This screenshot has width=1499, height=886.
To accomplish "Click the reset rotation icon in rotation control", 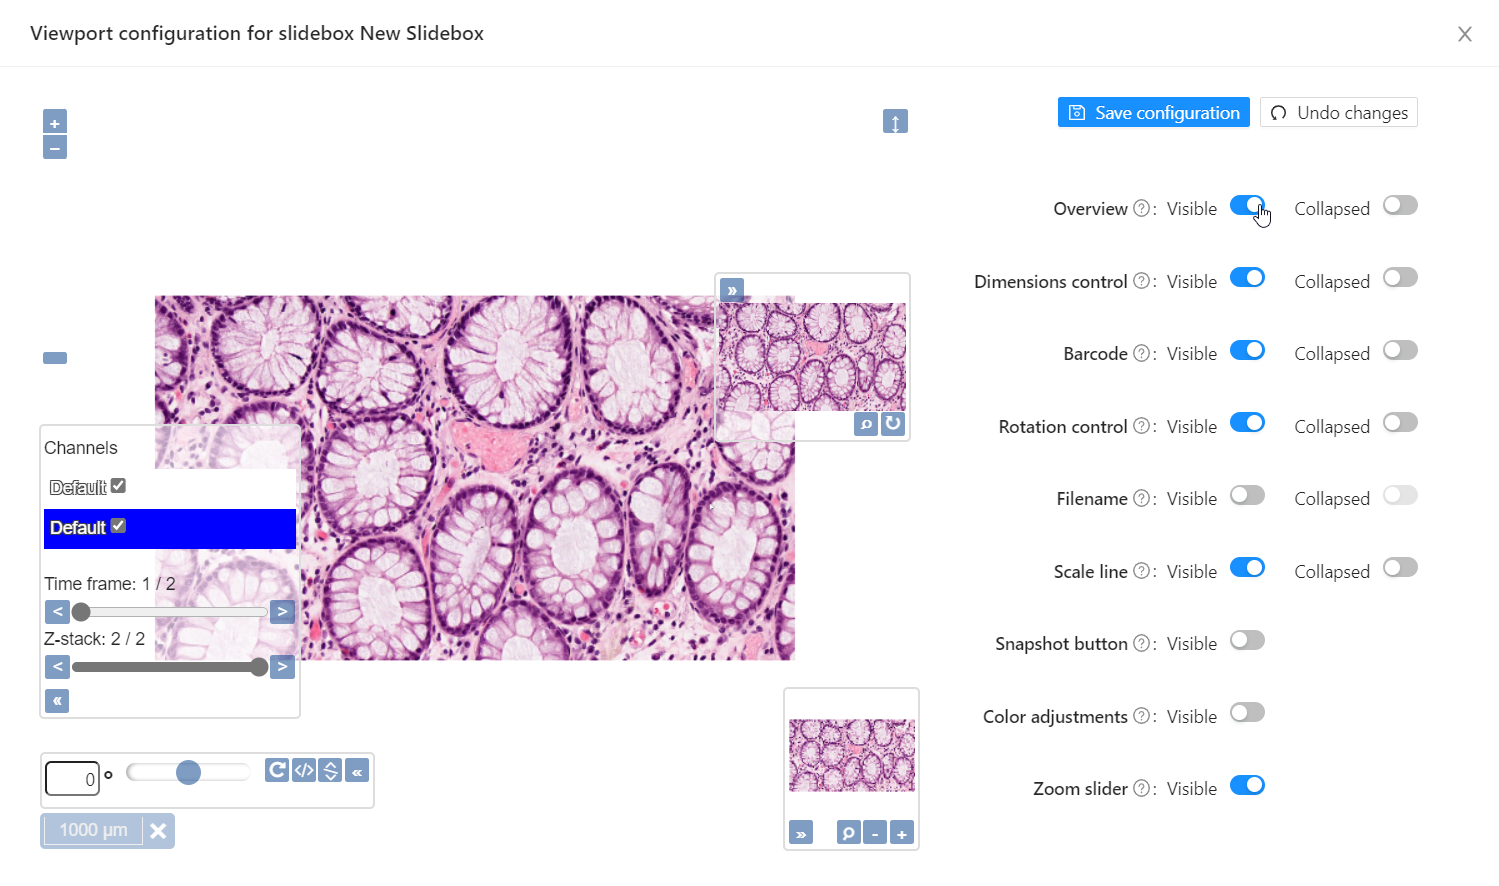I will pyautogui.click(x=277, y=770).
